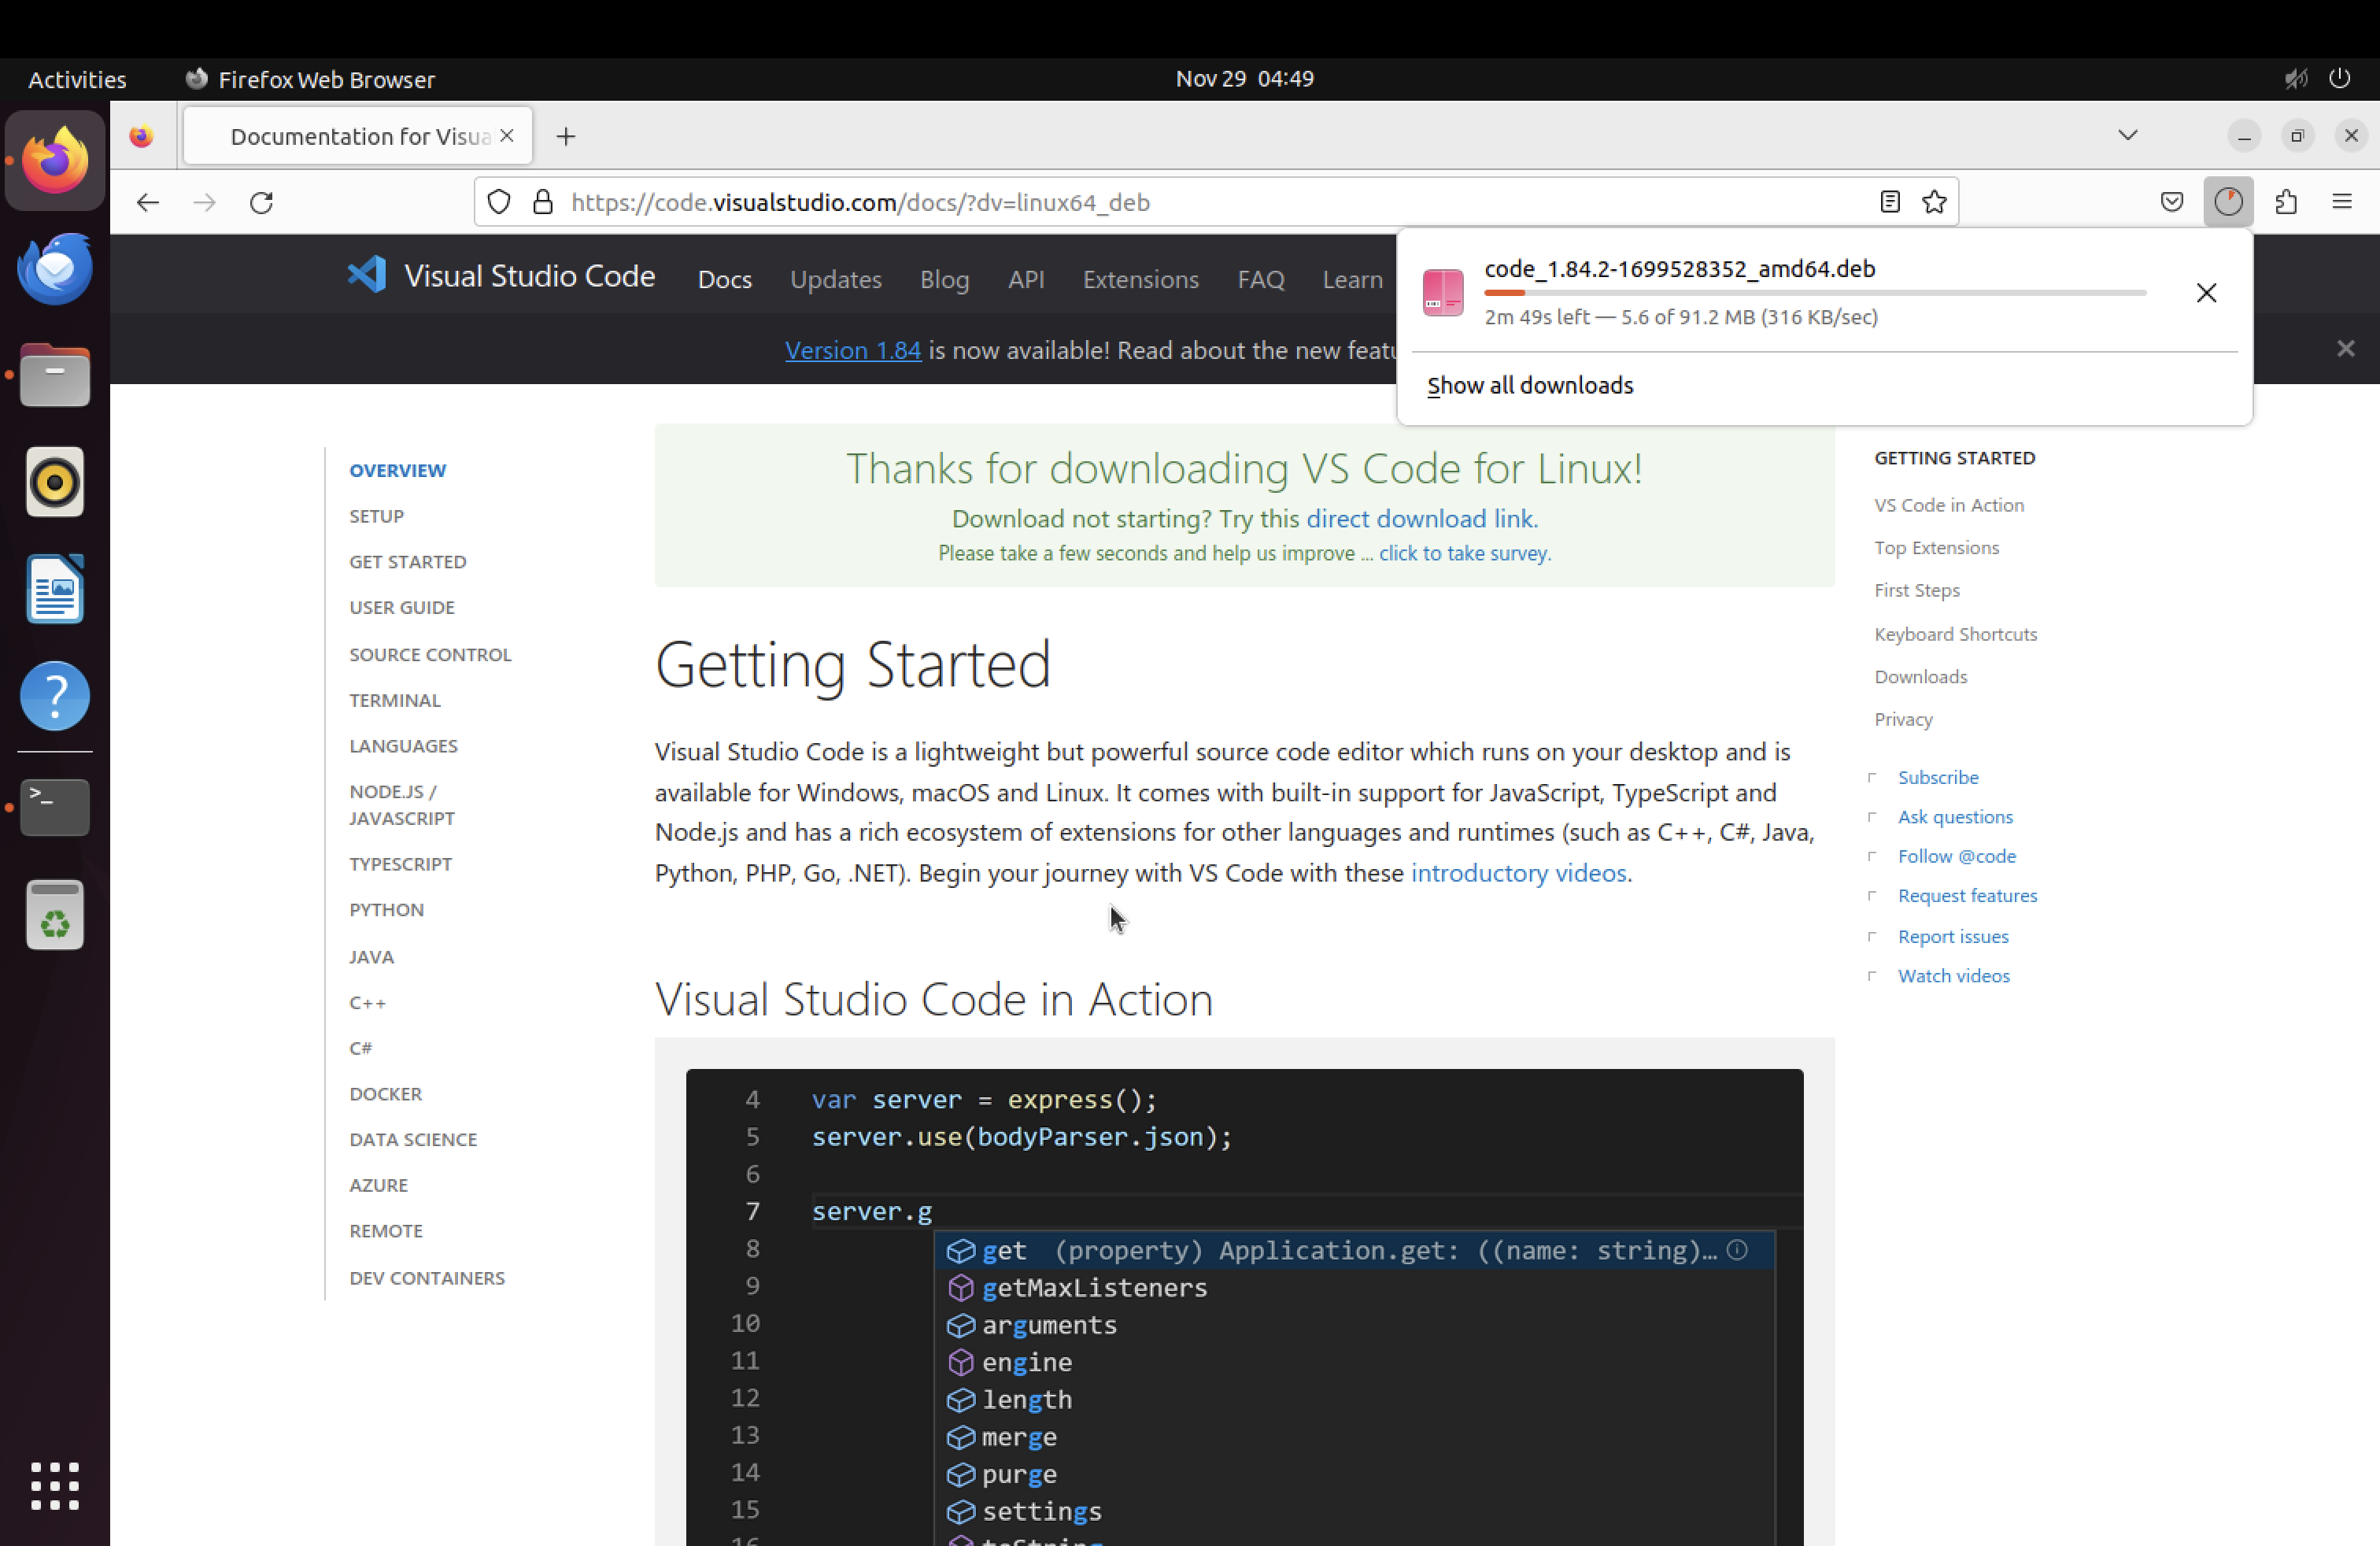Image resolution: width=2380 pixels, height=1546 pixels.
Task: Open the Follow @code link
Action: [x=1957, y=856]
